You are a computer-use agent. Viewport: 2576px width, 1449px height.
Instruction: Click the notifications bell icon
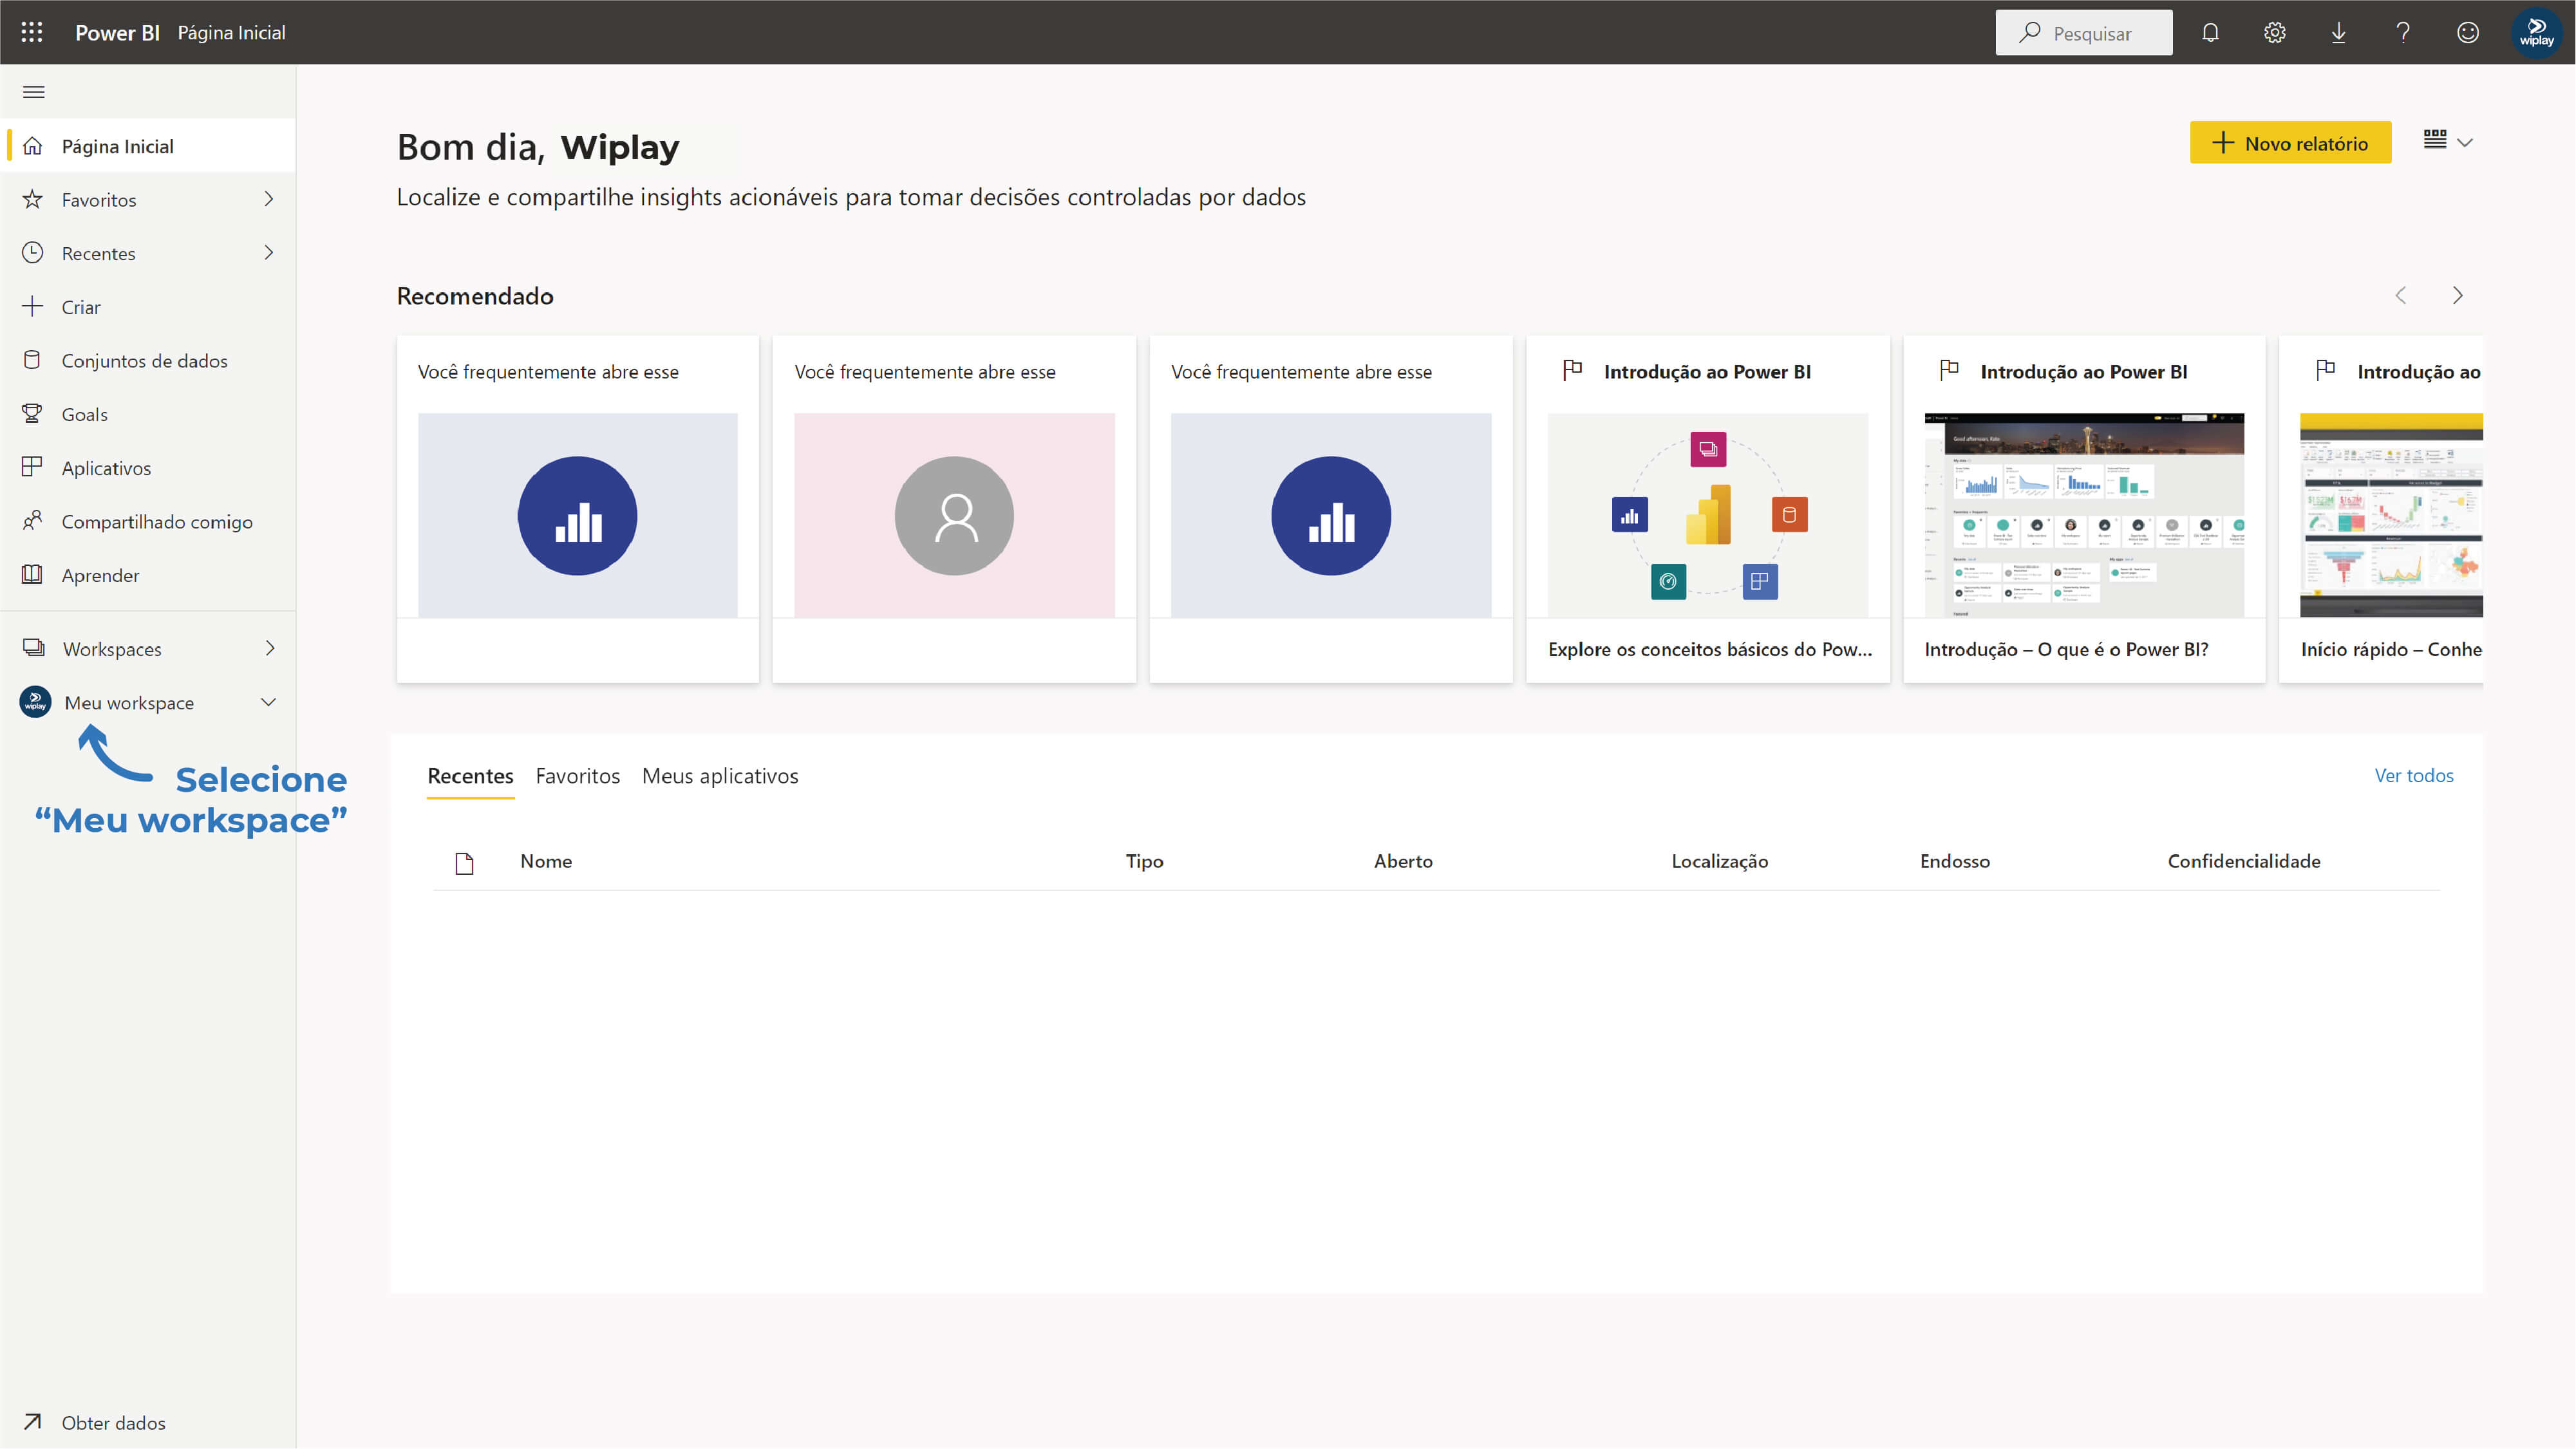[2210, 33]
